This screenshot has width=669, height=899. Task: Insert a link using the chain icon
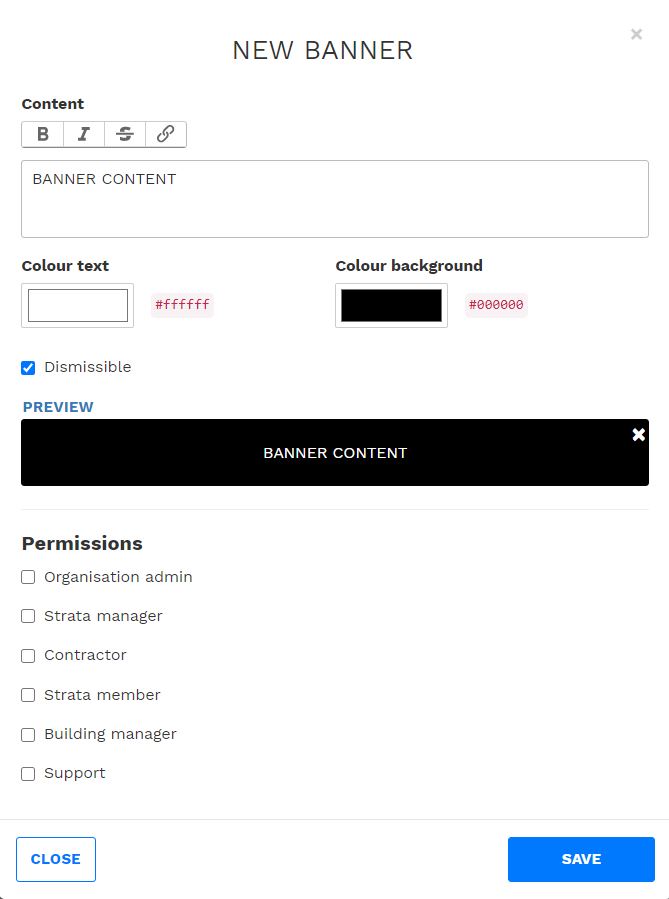(x=166, y=134)
